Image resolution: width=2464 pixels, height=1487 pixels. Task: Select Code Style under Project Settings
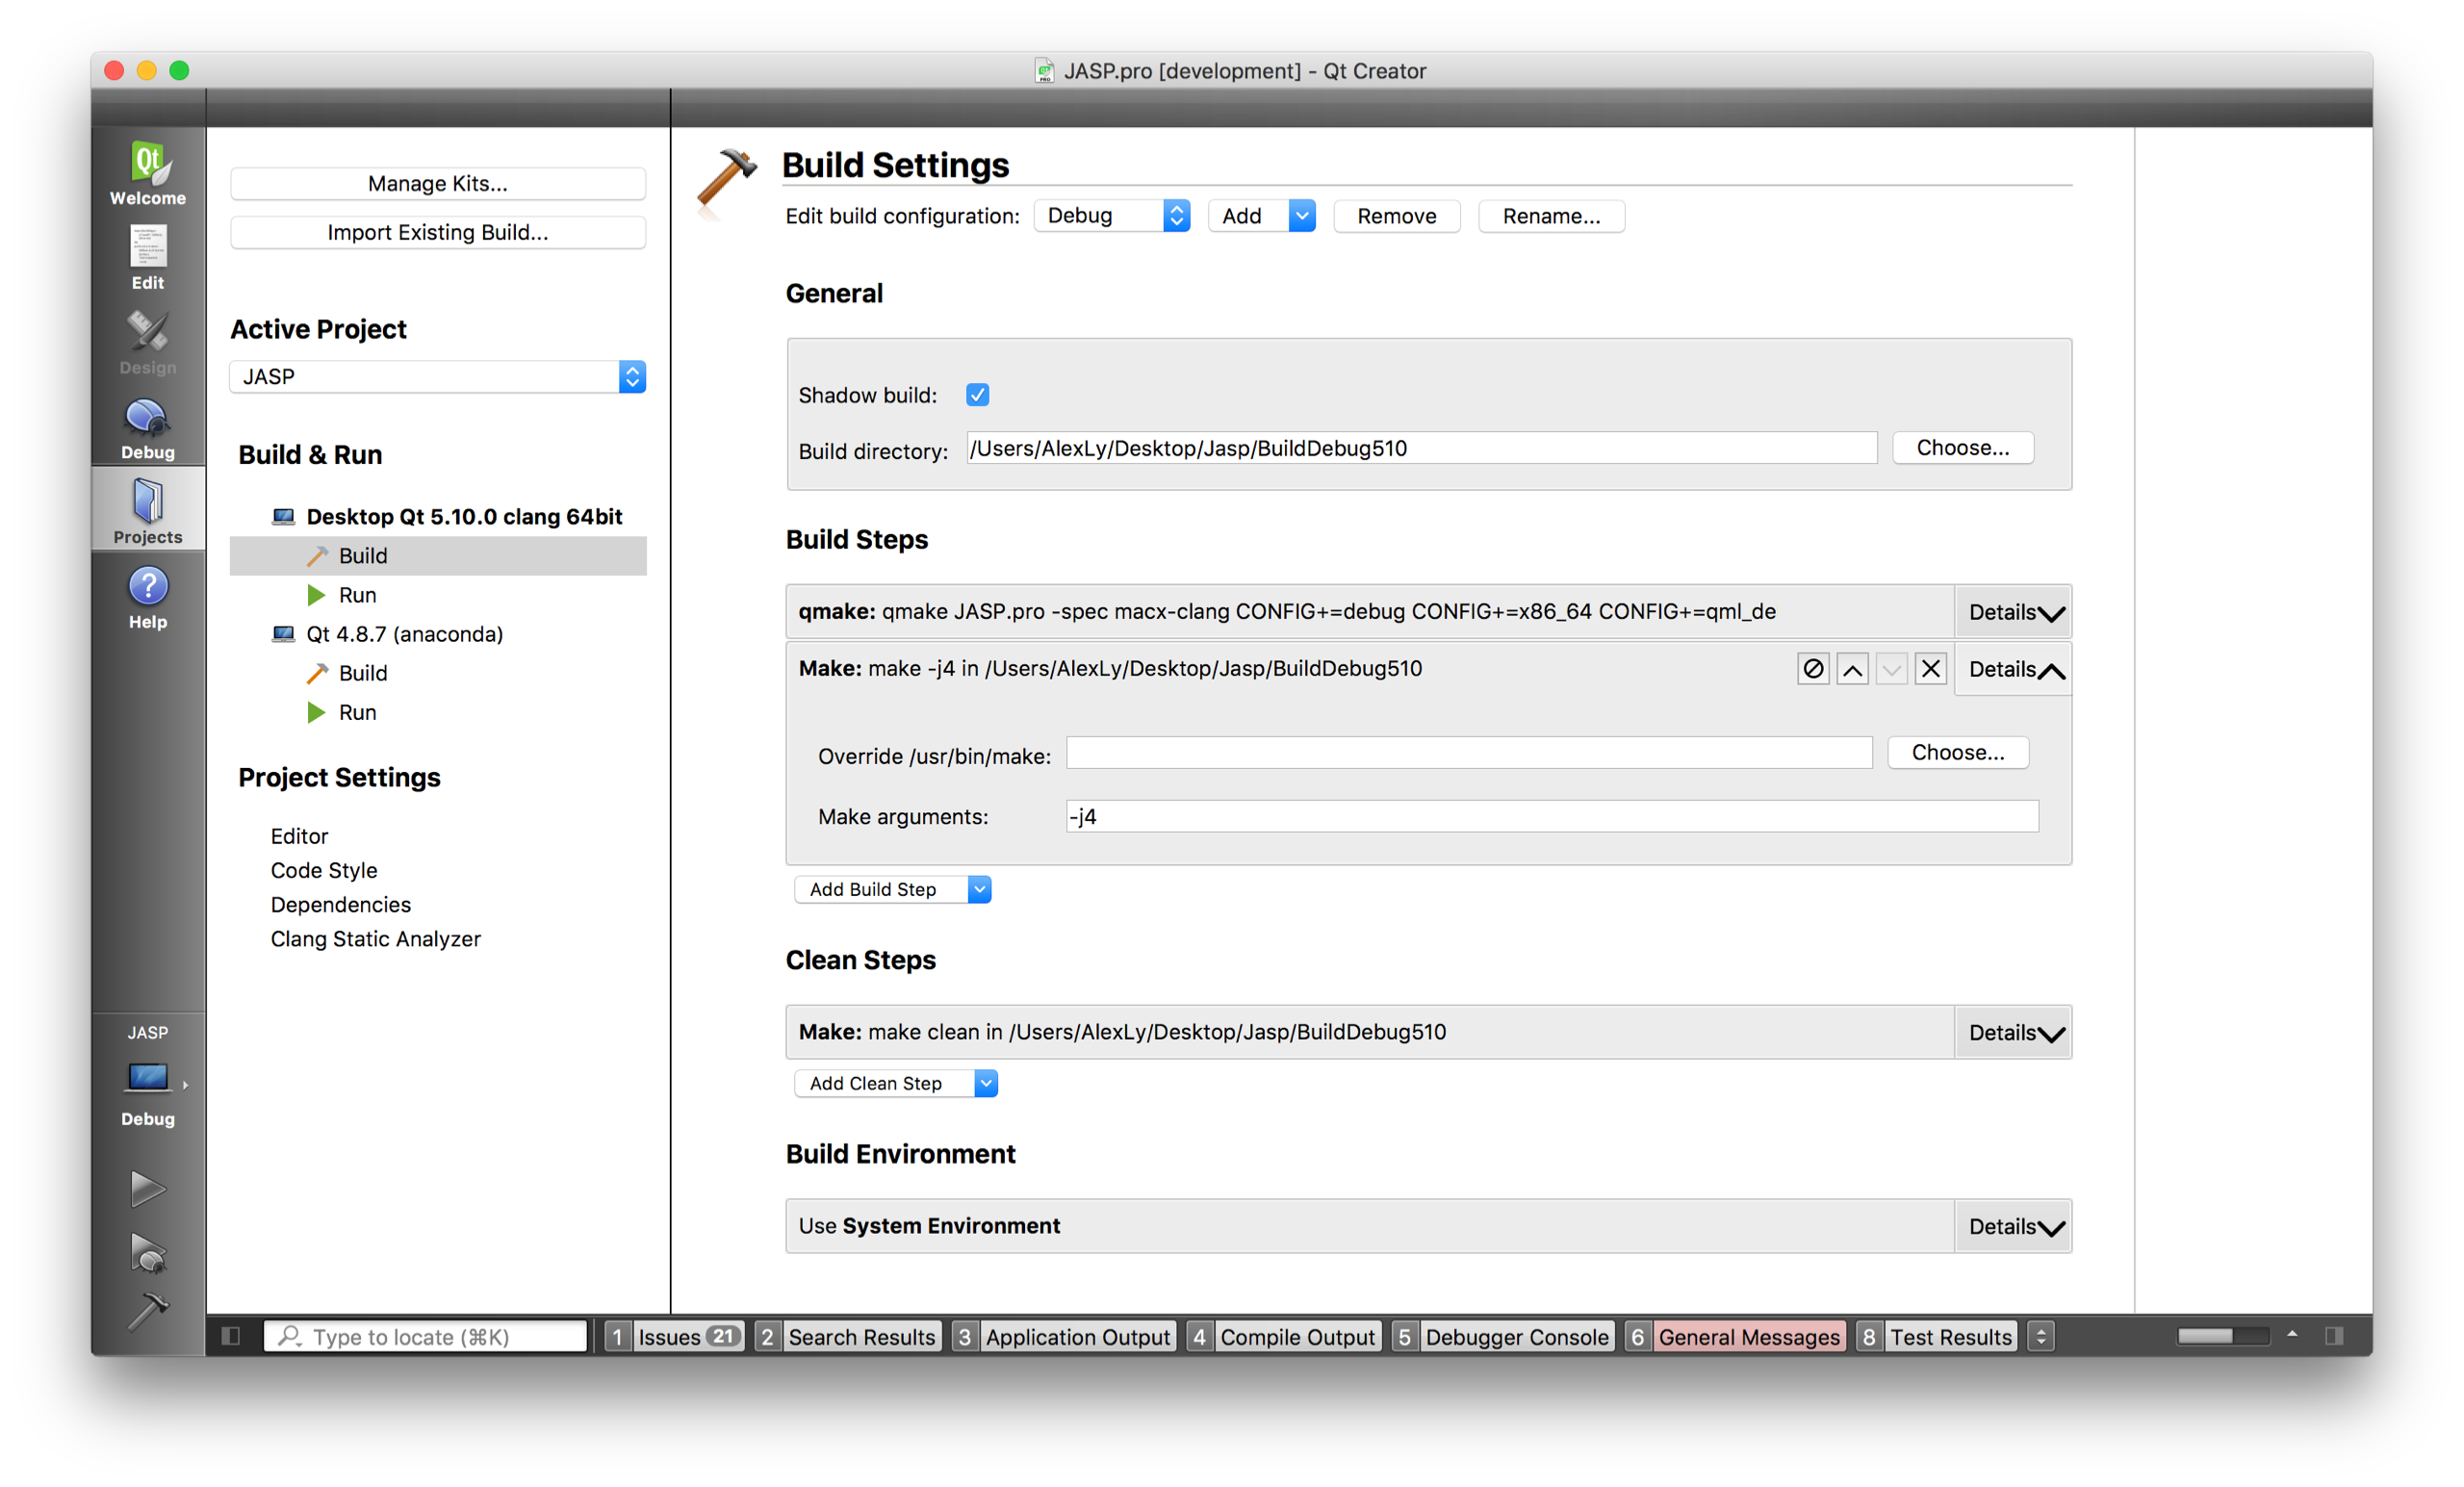click(323, 869)
